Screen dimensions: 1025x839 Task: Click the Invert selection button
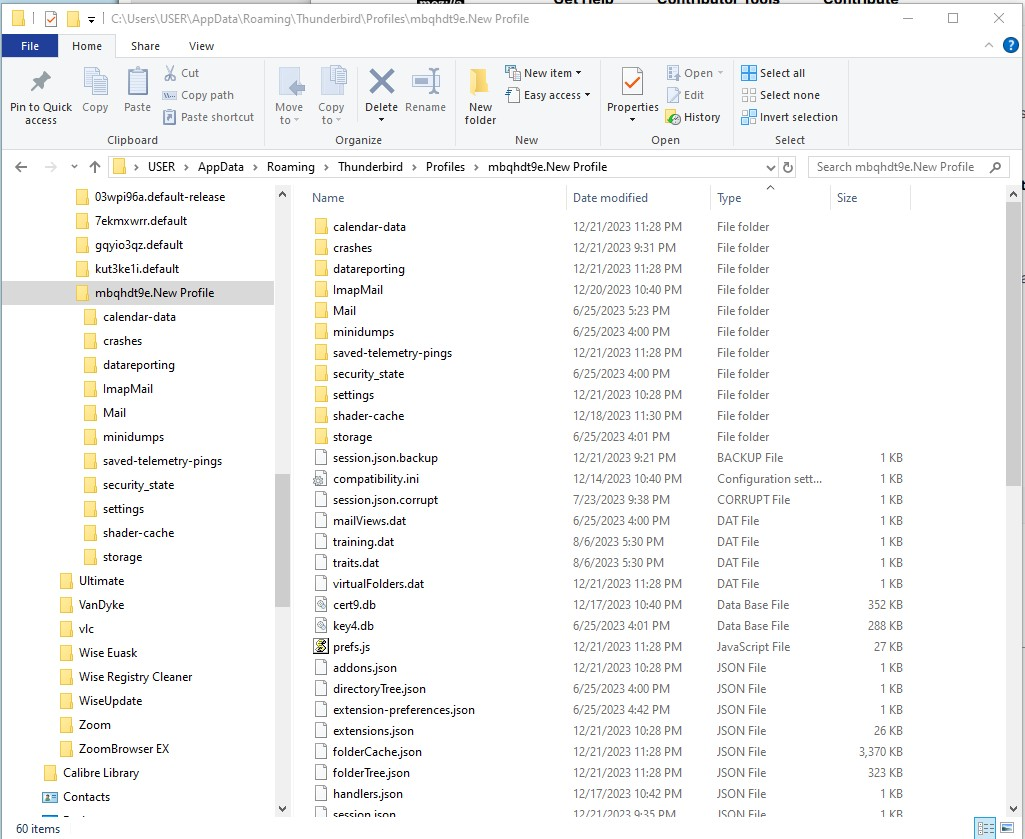pyautogui.click(x=788, y=117)
